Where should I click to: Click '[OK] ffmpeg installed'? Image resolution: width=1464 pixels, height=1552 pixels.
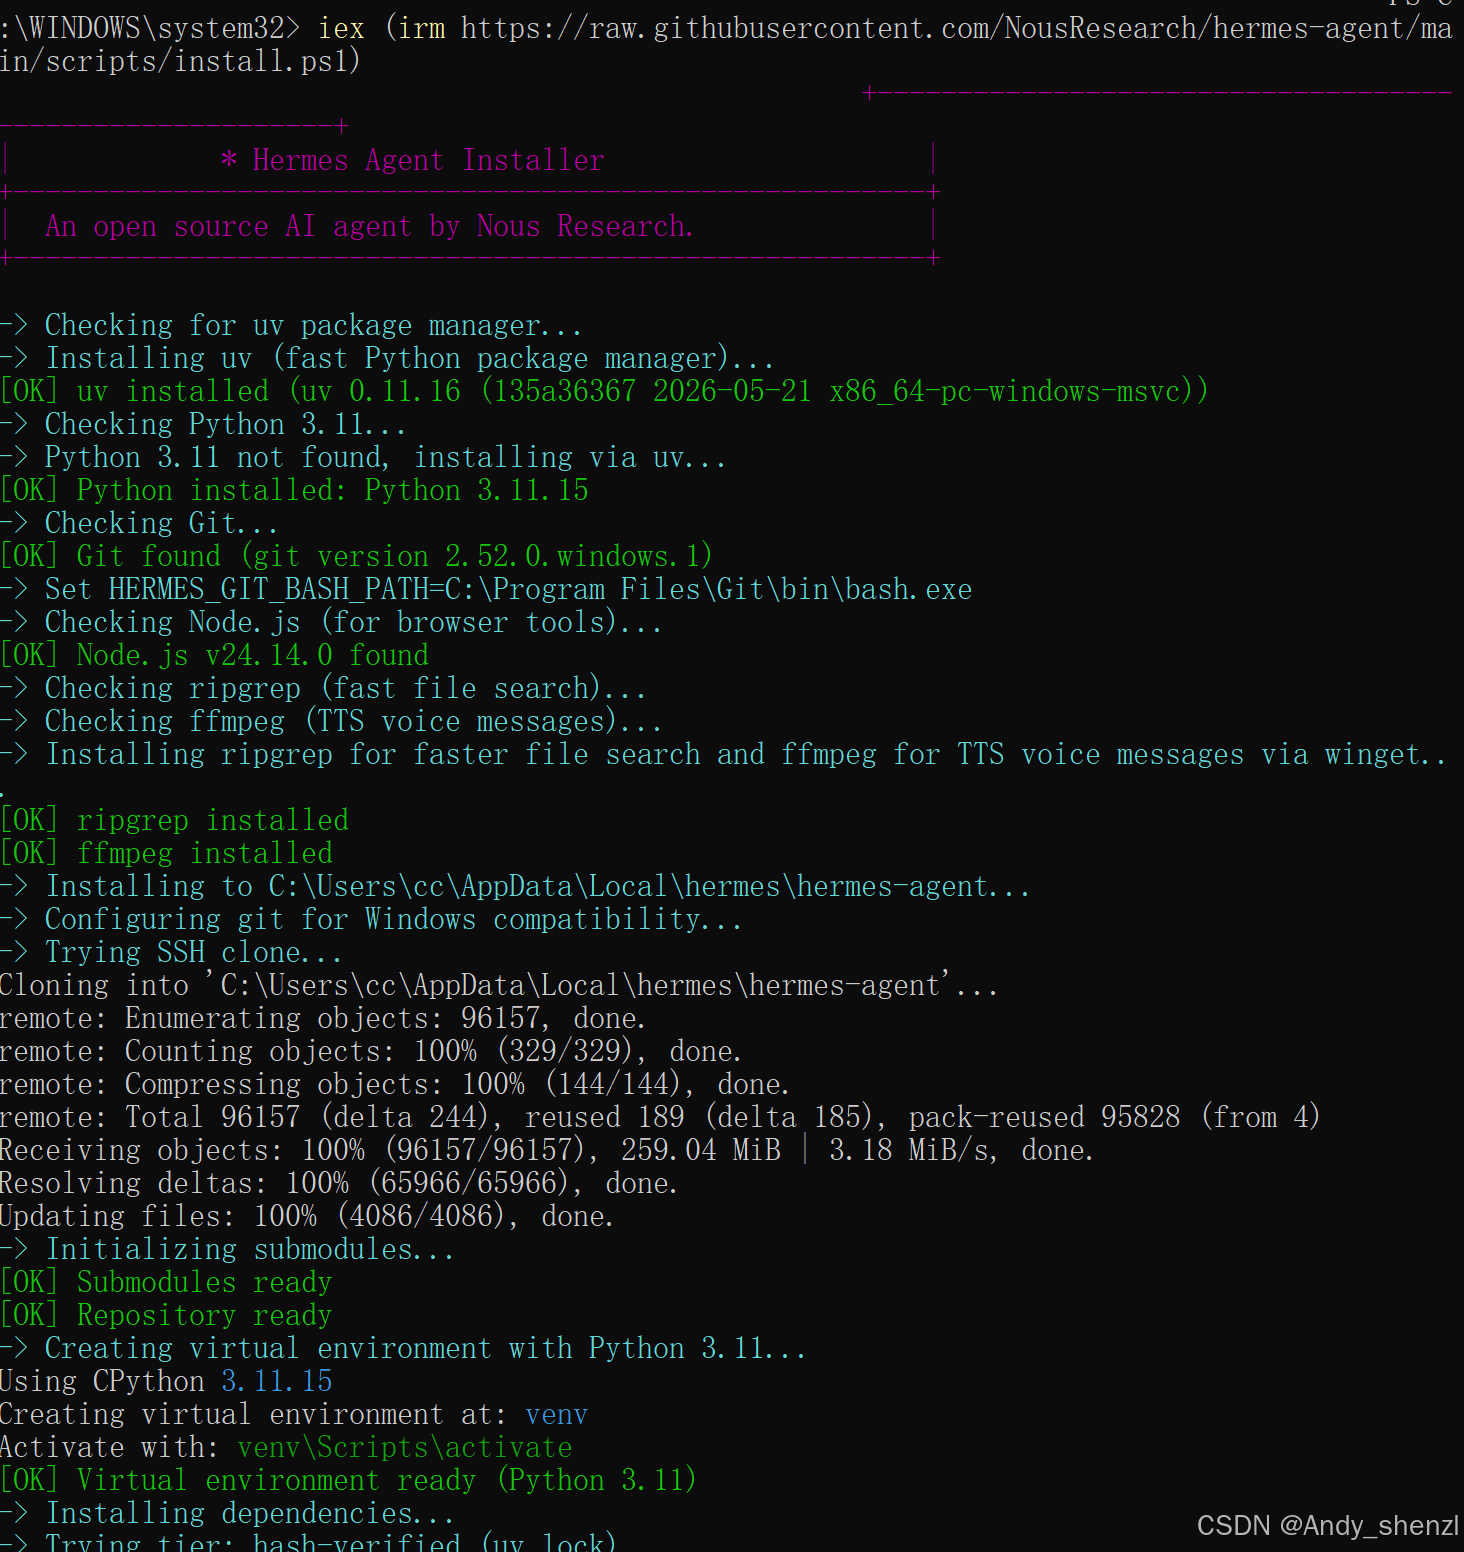click(167, 853)
